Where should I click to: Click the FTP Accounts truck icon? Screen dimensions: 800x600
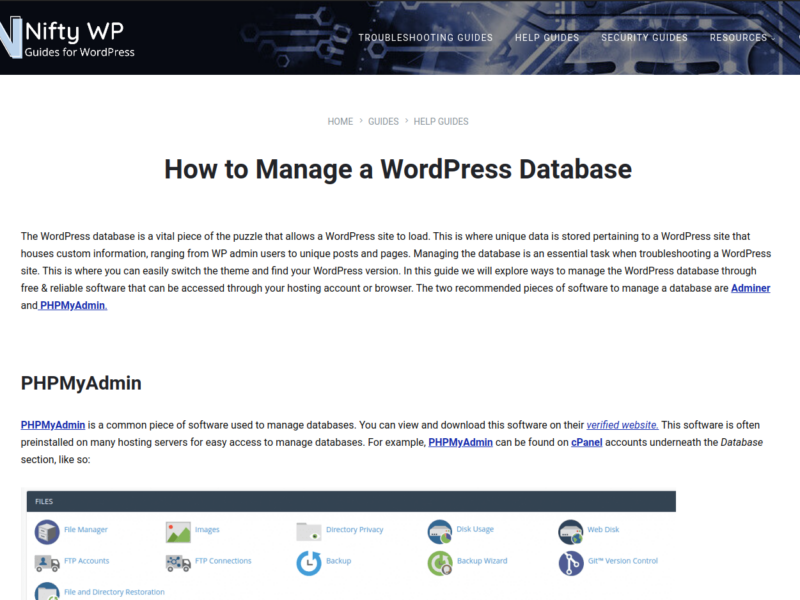tap(47, 562)
